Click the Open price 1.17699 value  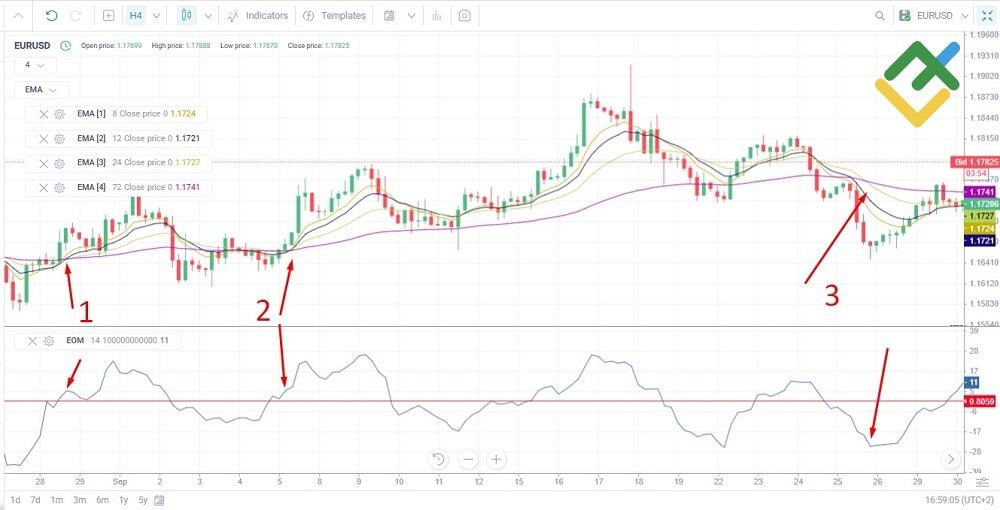point(129,46)
